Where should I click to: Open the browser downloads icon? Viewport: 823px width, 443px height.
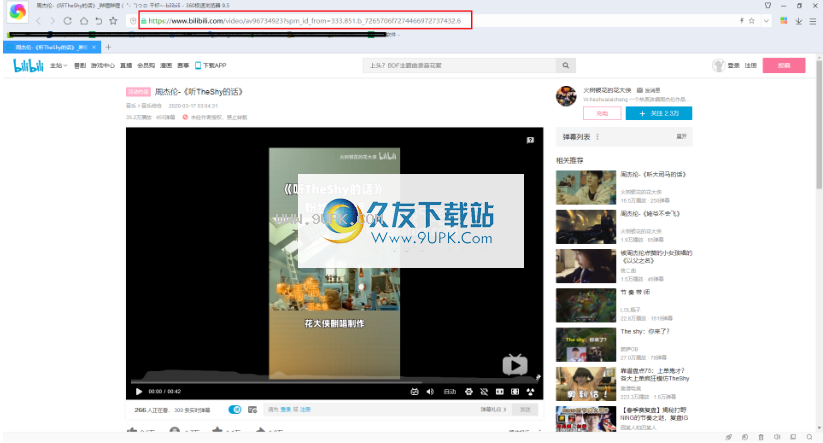point(798,21)
